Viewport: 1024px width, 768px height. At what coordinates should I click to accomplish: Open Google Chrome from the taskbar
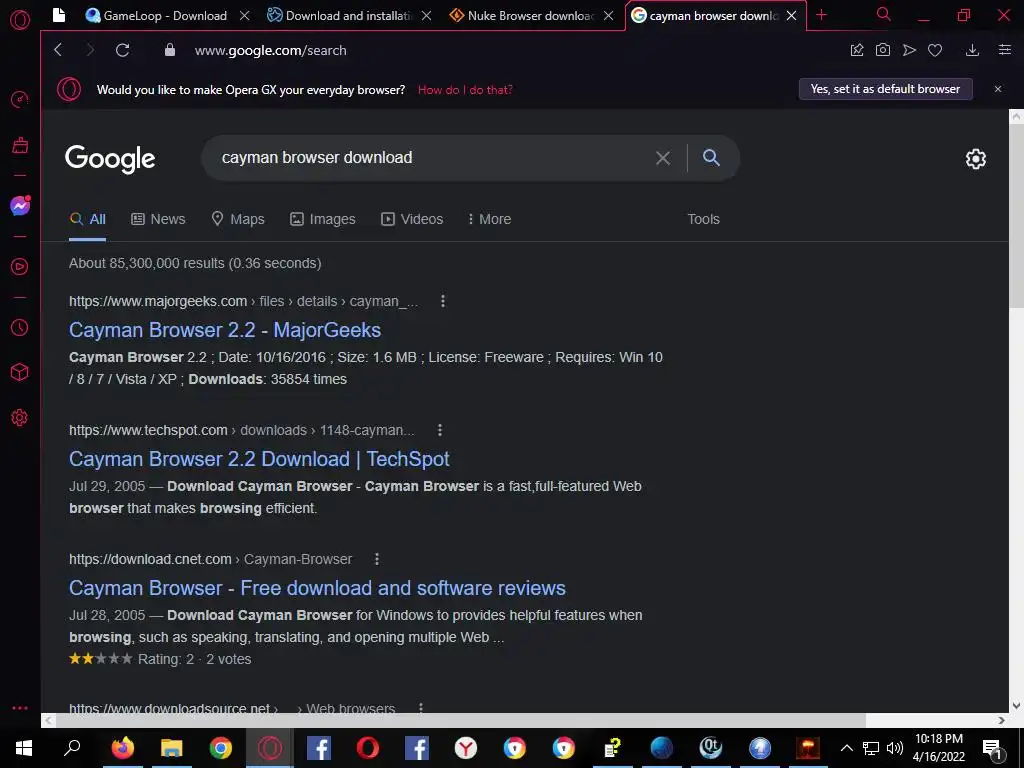pos(221,748)
